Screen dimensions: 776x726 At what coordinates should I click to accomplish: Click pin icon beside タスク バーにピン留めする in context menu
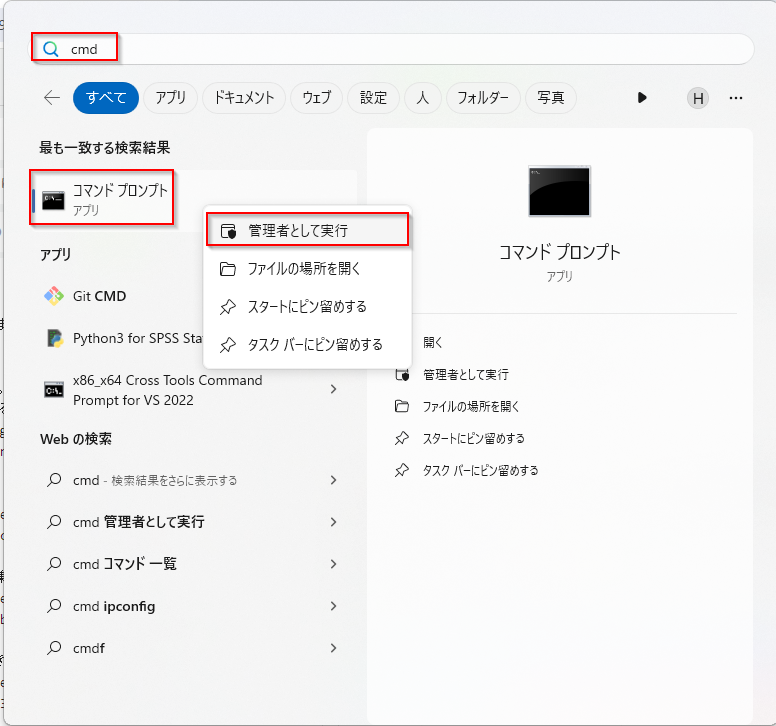228,345
